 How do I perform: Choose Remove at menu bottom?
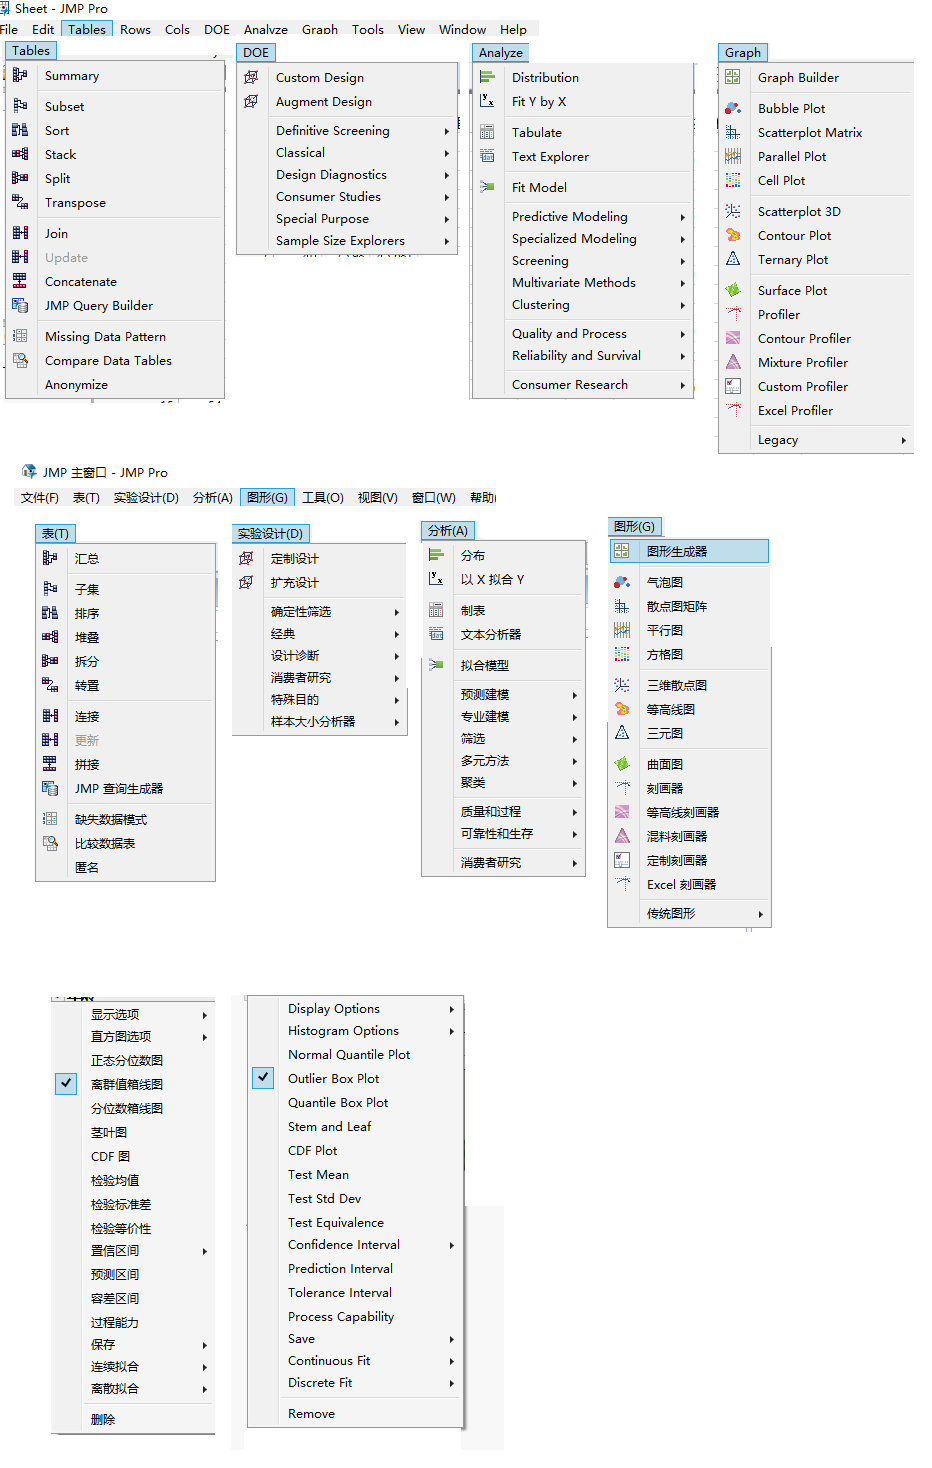point(312,1413)
